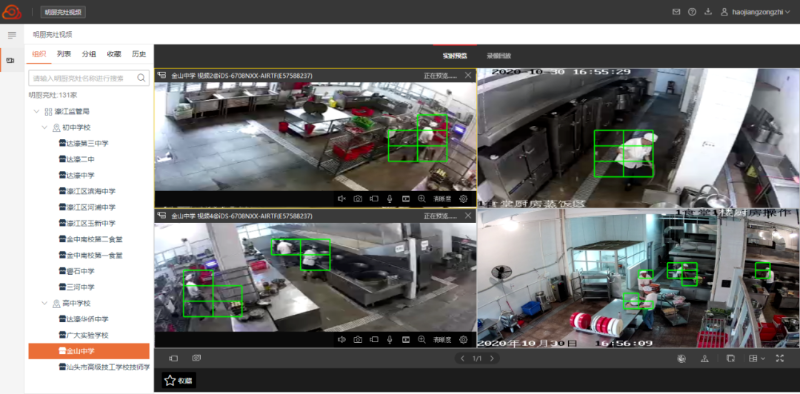Screen dimensions: 800x394
Task: Click the zoom magnifier in the top-left video pane
Action: [421, 199]
